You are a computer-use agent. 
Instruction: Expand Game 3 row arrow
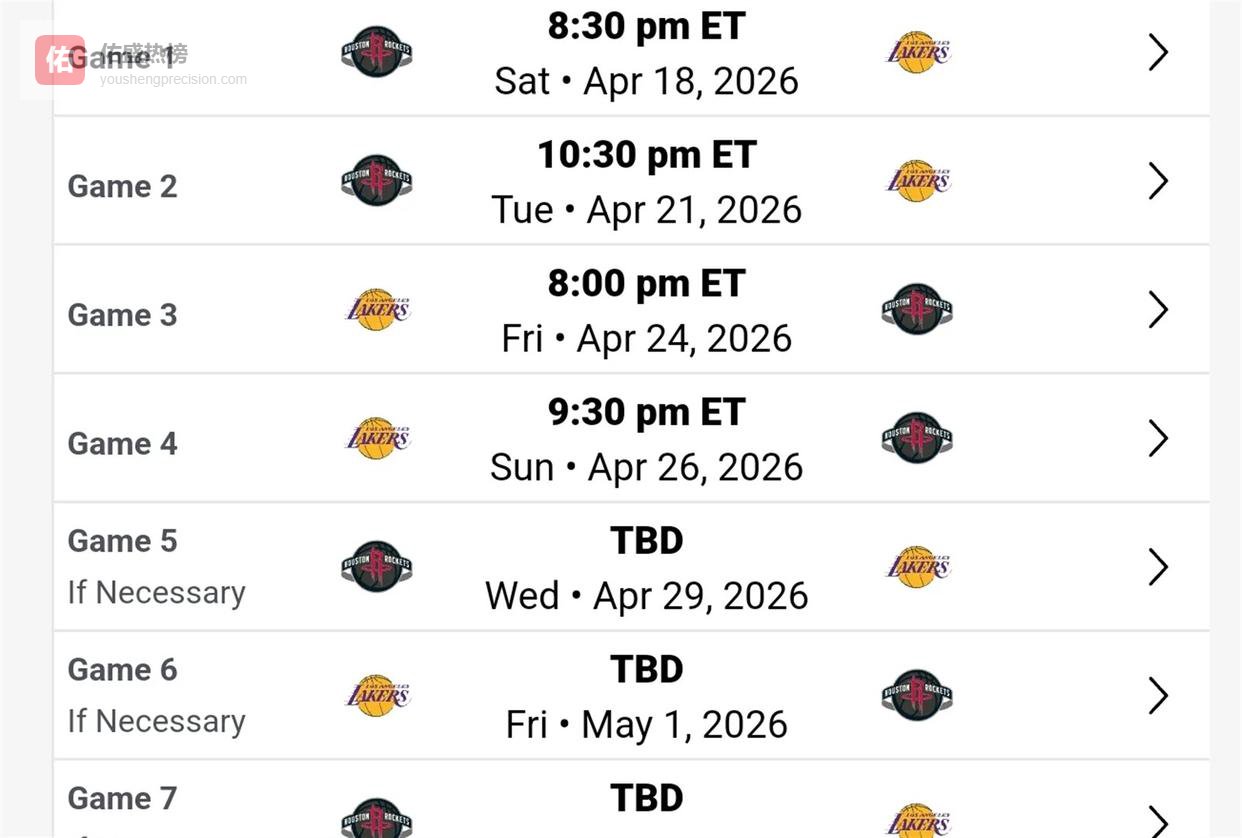(1158, 310)
